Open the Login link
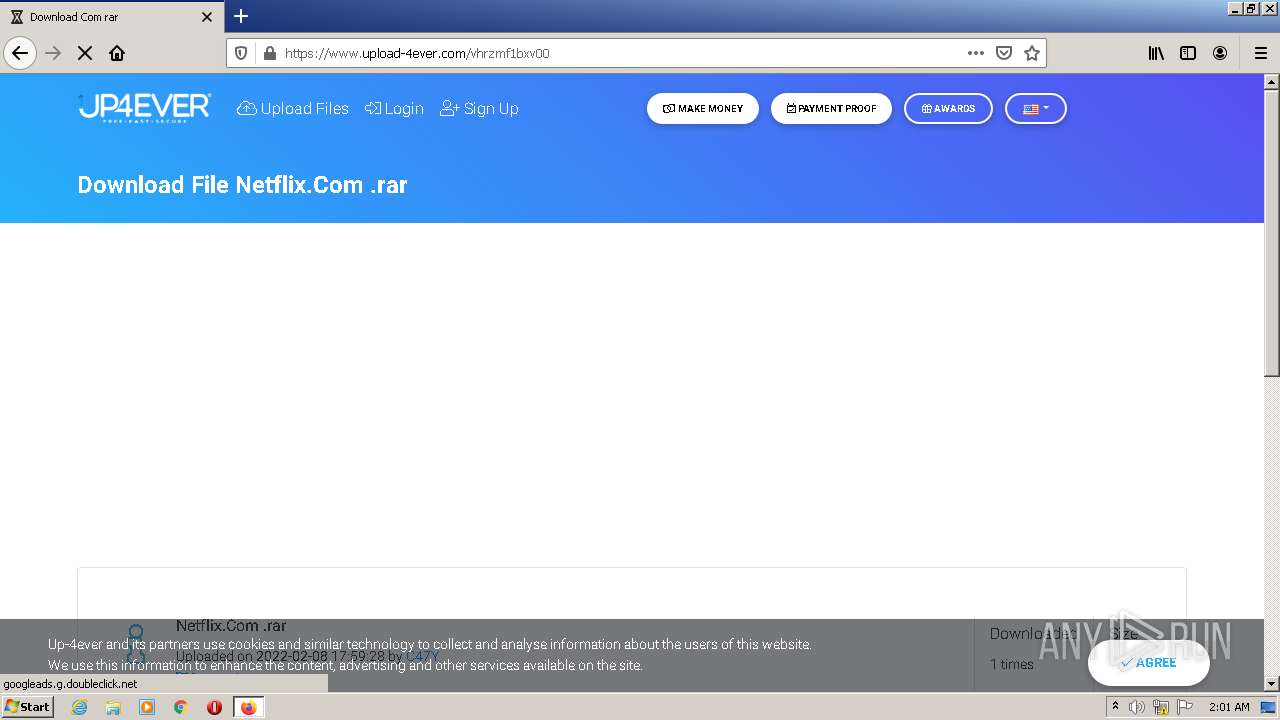Screen dimensions: 1280x720 point(394,108)
